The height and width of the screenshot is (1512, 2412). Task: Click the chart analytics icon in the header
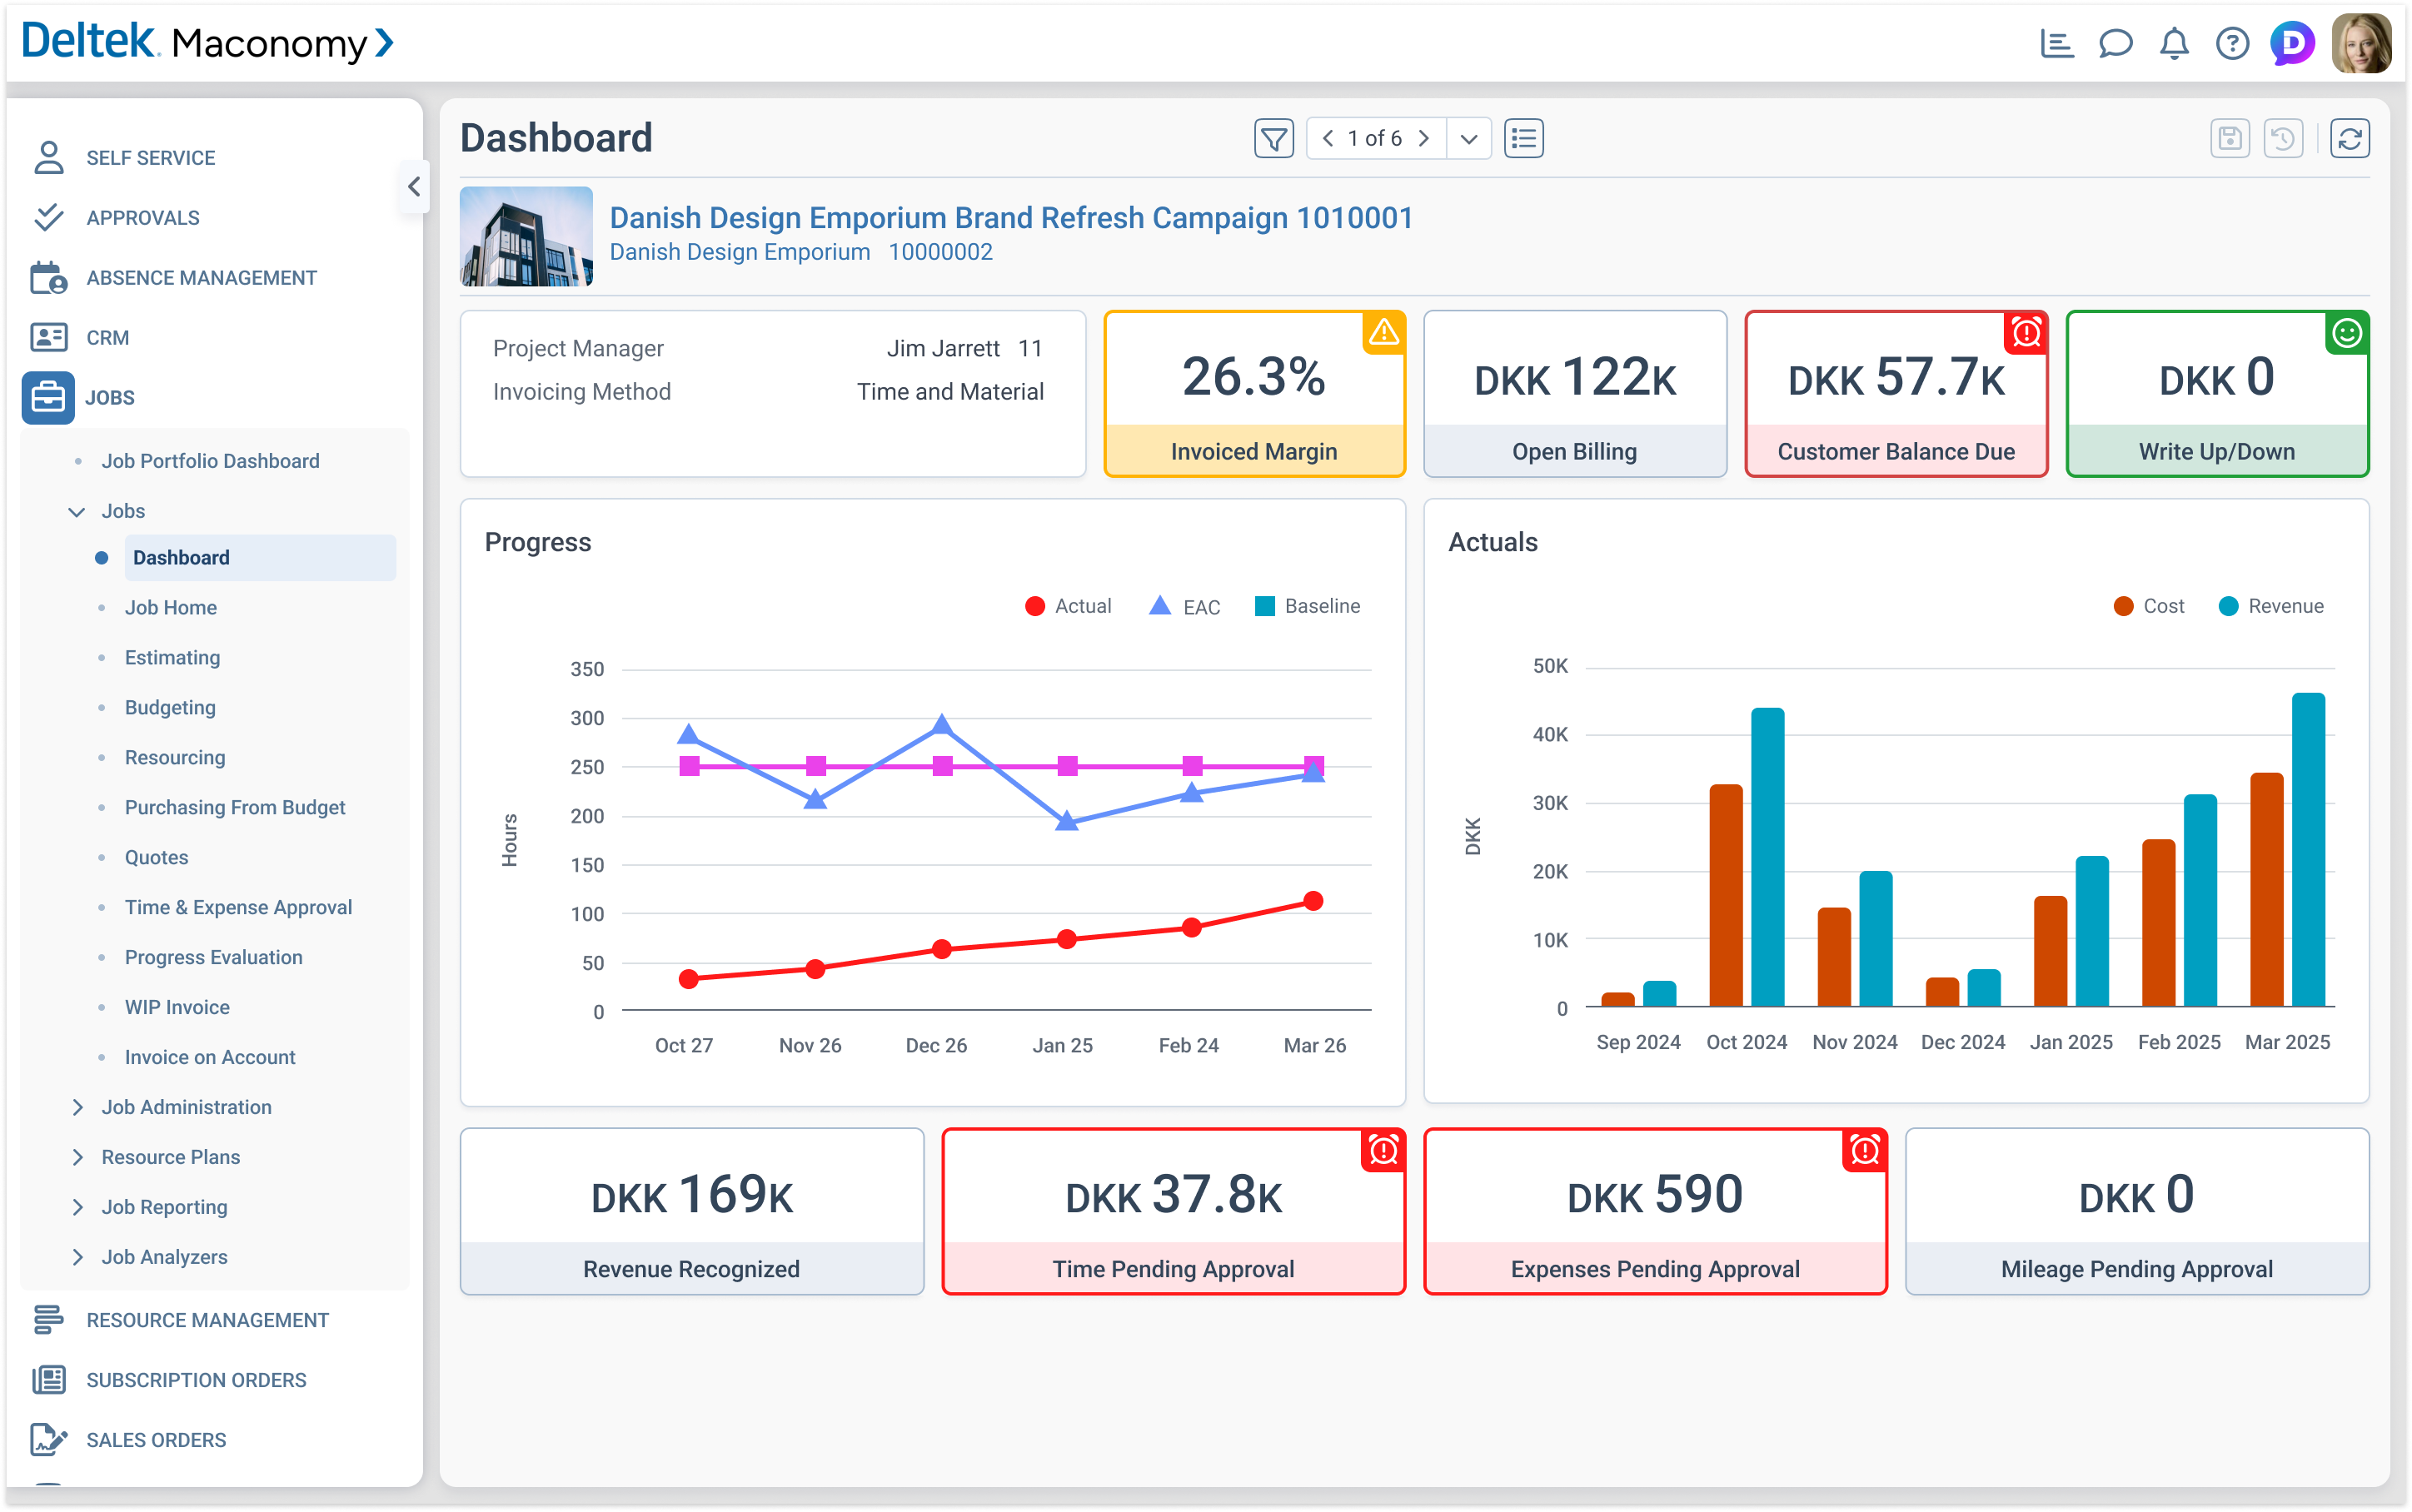pyautogui.click(x=2057, y=43)
